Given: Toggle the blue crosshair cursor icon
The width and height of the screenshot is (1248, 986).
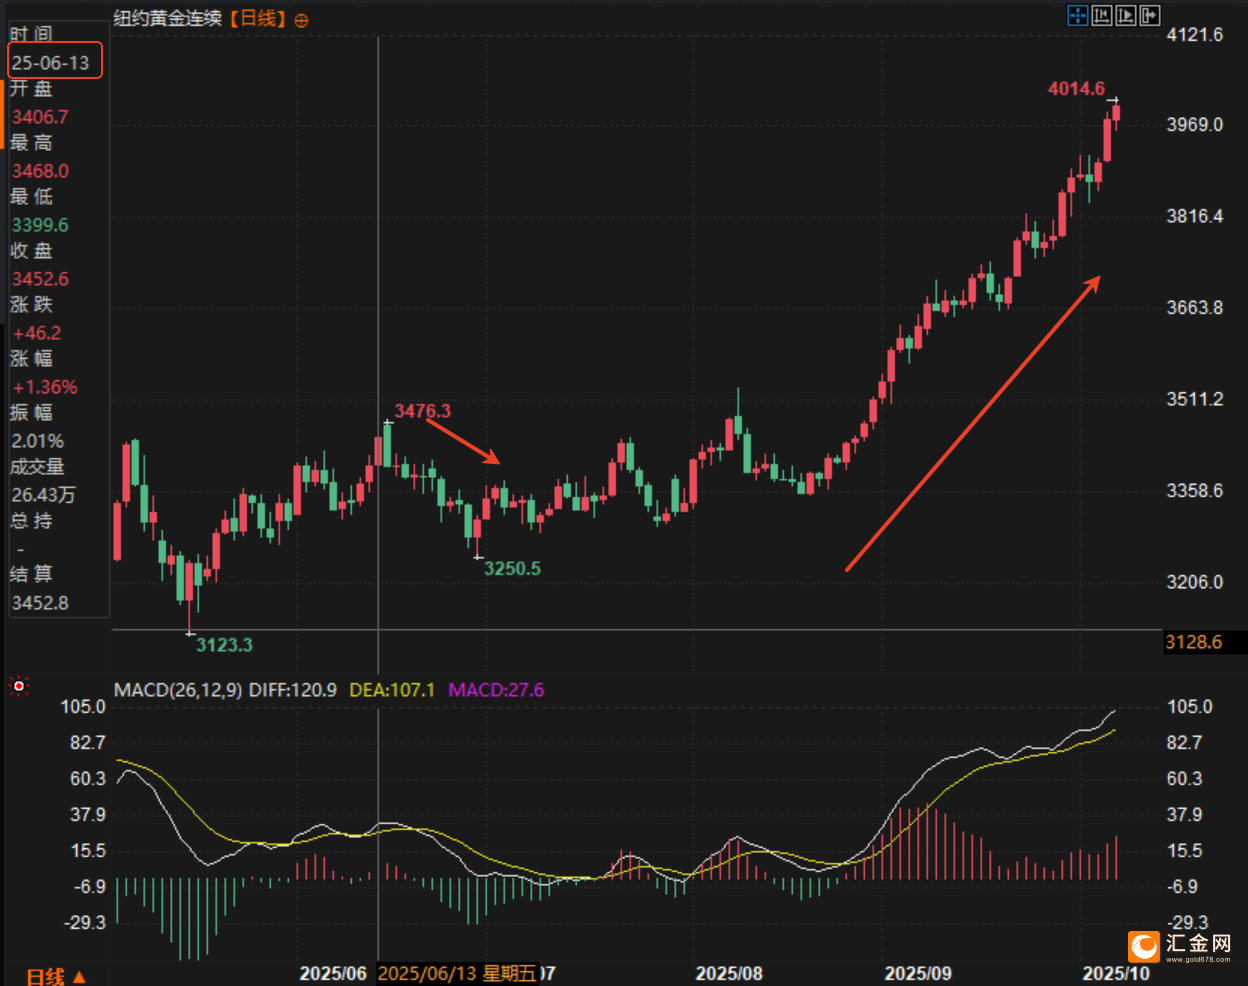Looking at the screenshot, I should tap(1077, 15).
